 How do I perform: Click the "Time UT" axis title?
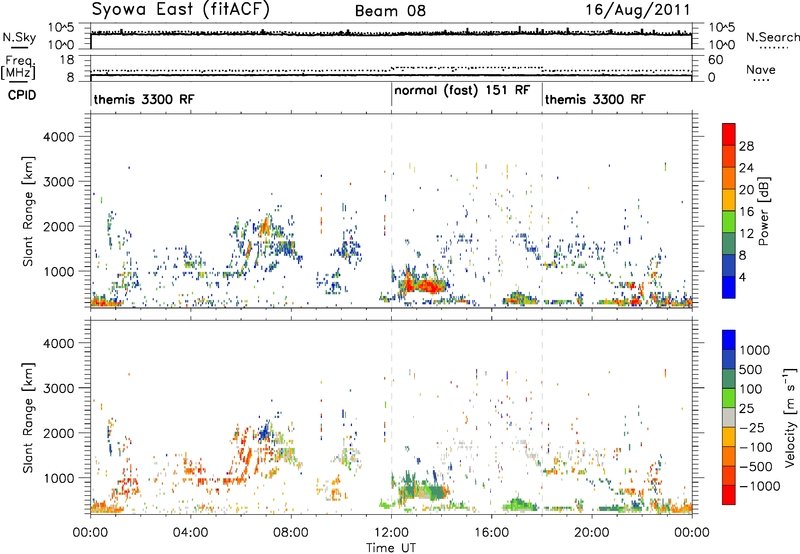point(391,548)
